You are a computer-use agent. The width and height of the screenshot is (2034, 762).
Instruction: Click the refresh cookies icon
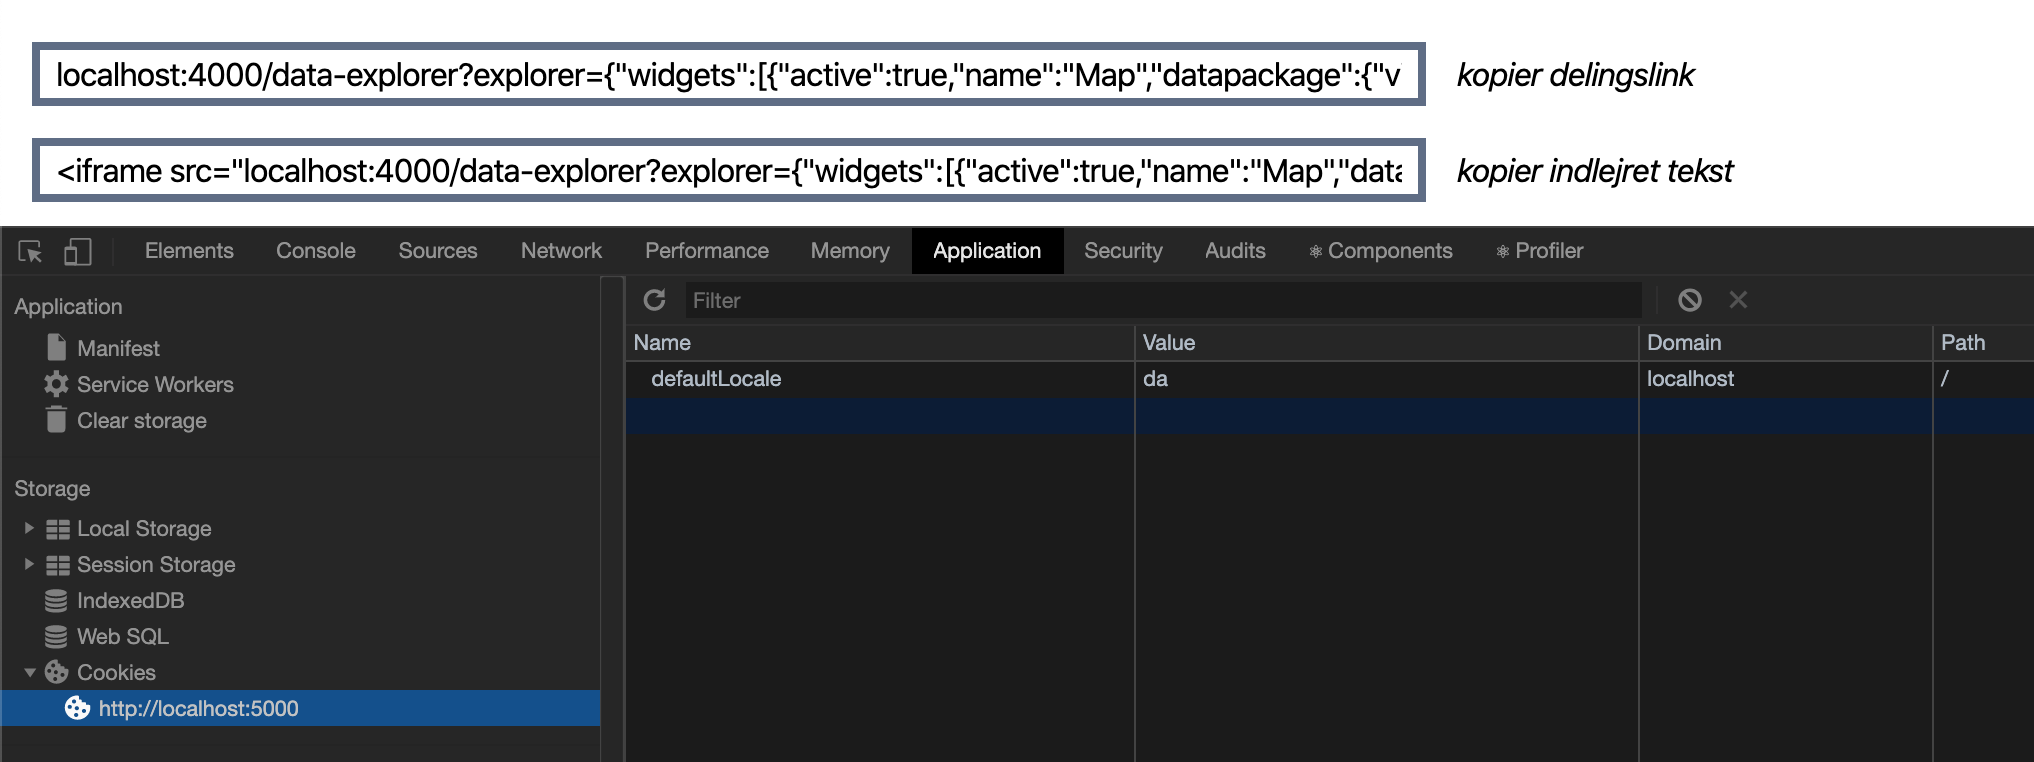point(655,300)
